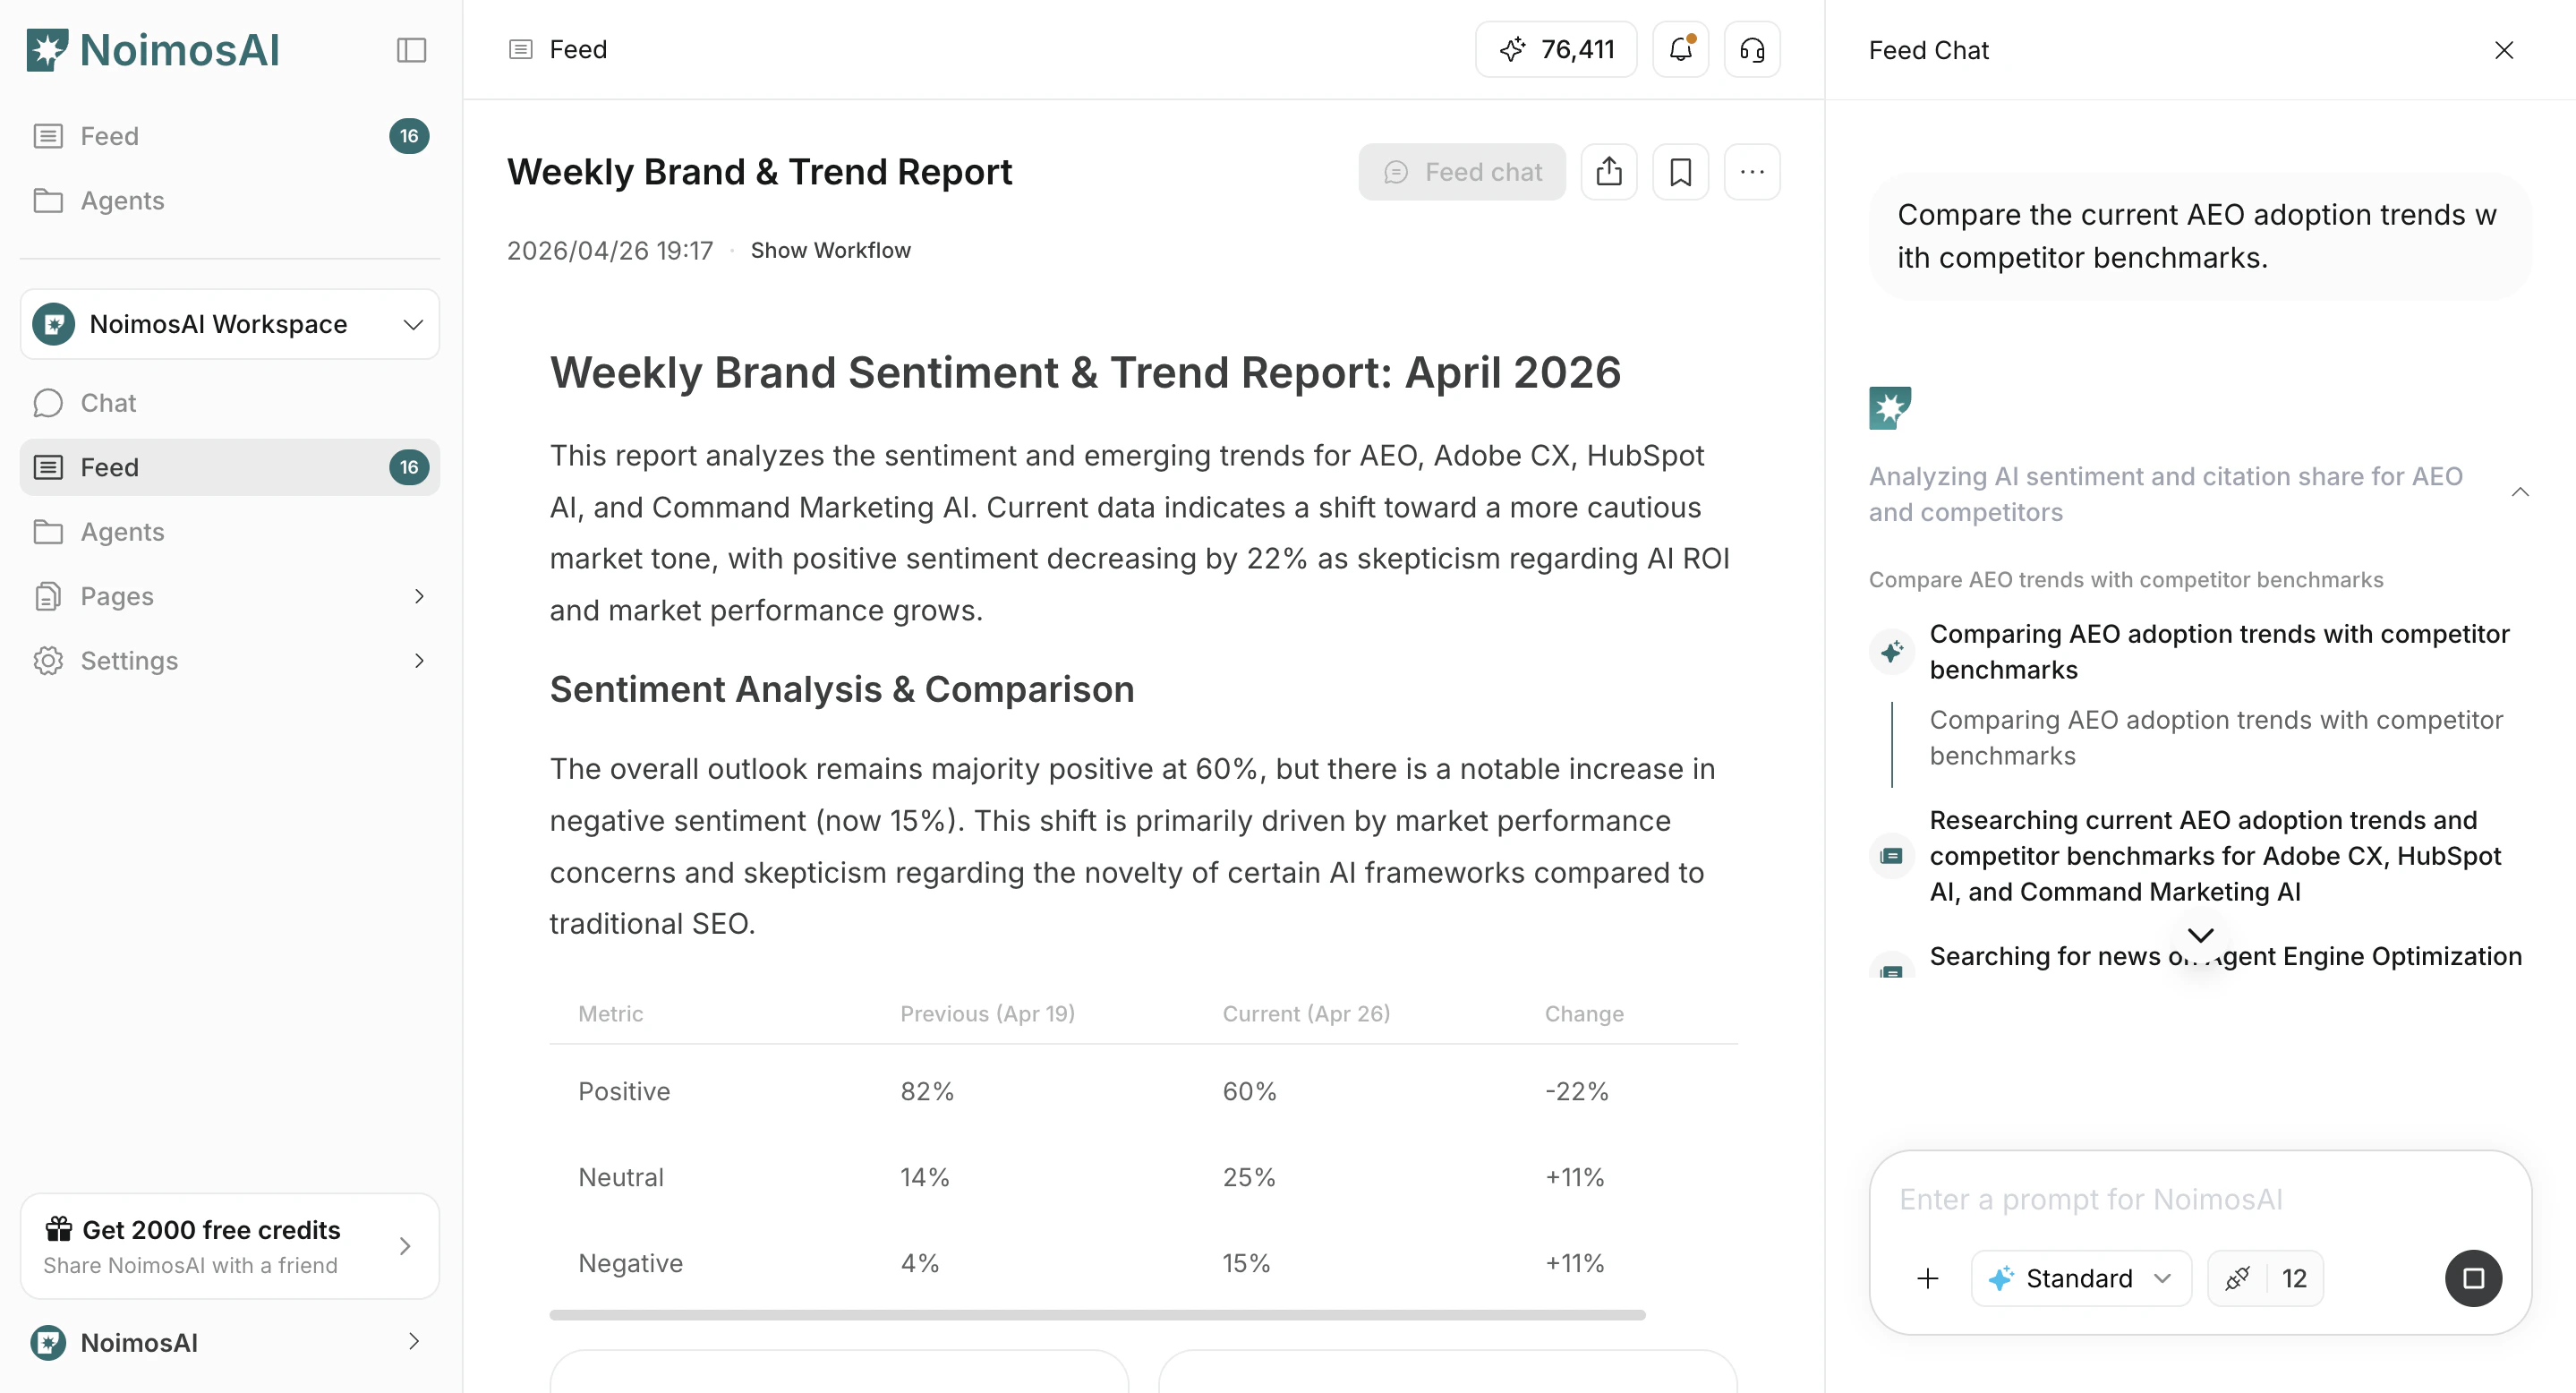Click the sparkle icon beside Comparing AEO adoption

1892,652
